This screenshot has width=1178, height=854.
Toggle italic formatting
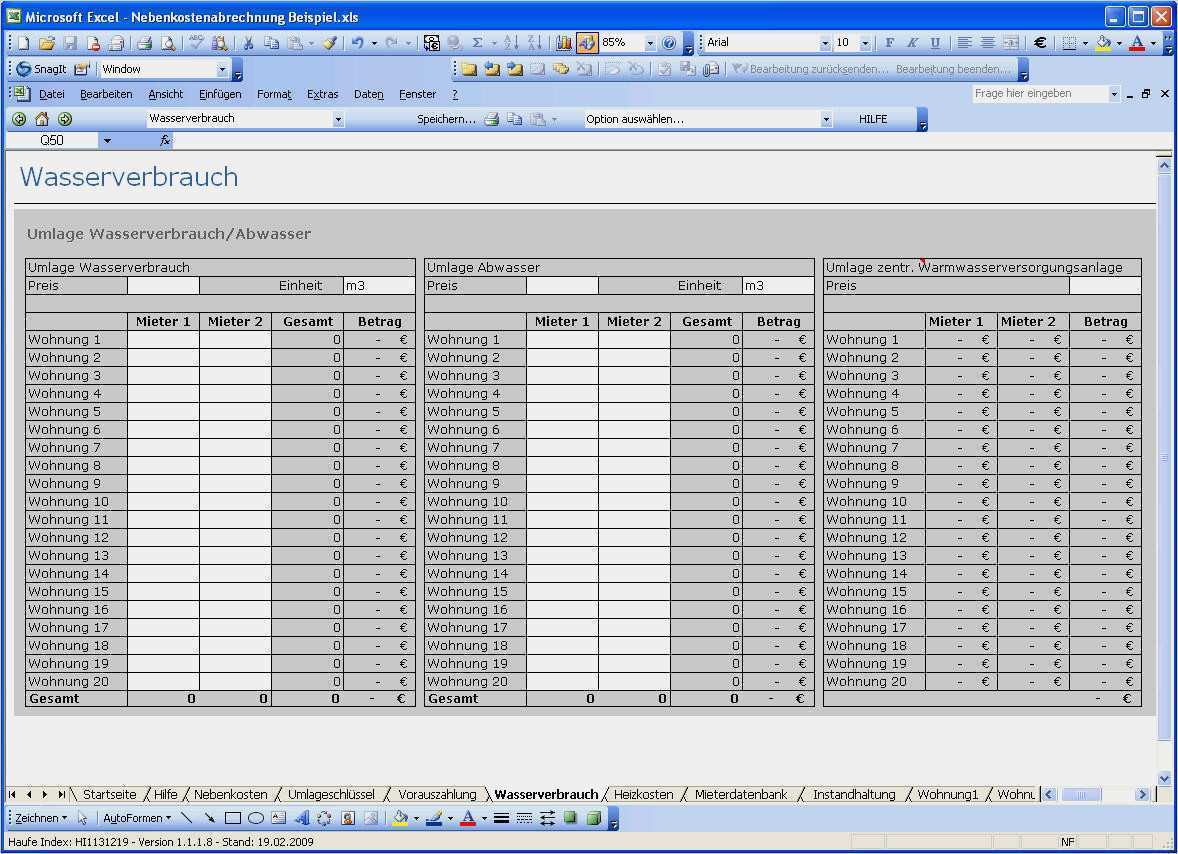912,42
